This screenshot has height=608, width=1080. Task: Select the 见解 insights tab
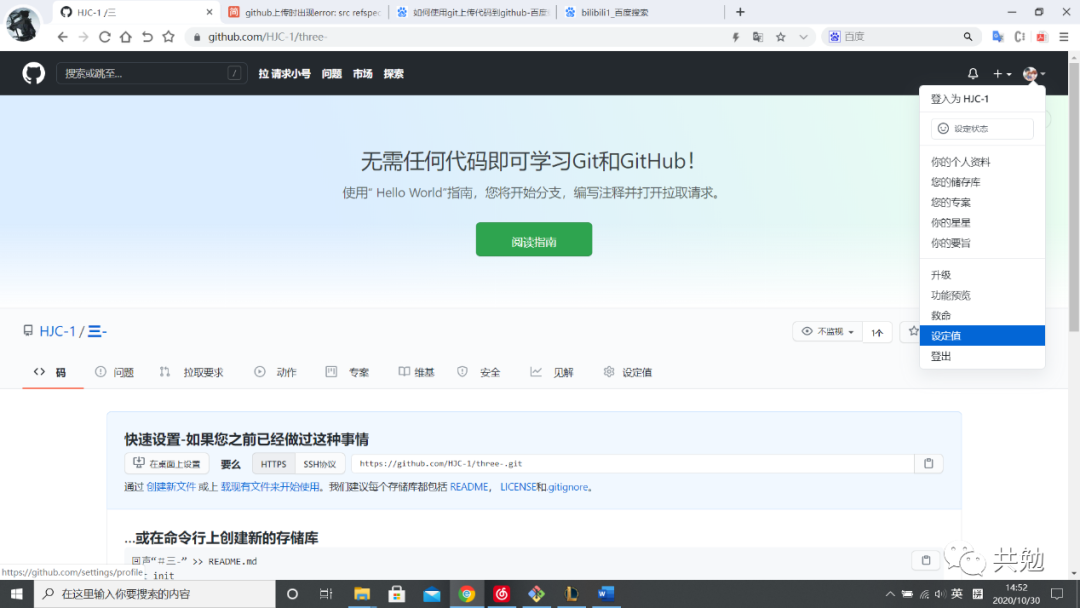point(552,372)
